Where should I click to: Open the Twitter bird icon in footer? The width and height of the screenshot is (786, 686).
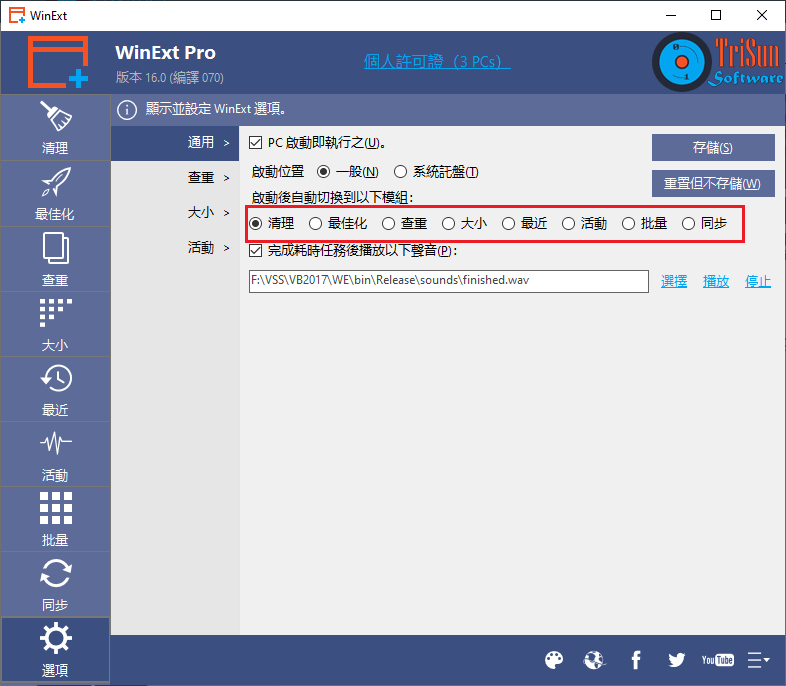[676, 660]
